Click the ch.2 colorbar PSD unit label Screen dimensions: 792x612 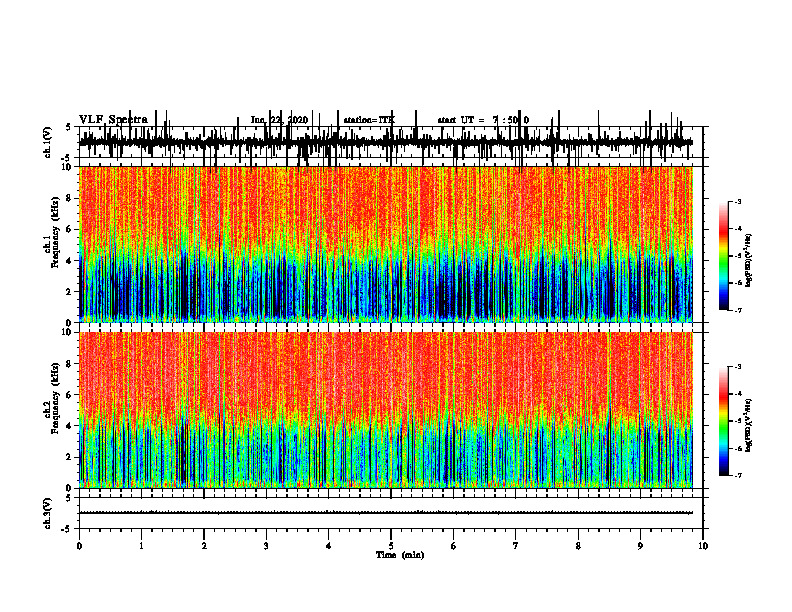(x=749, y=425)
